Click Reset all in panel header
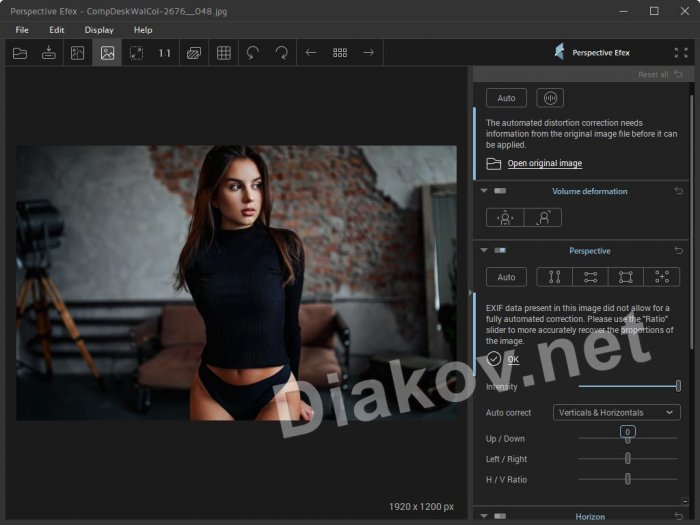The image size is (700, 525). (x=653, y=75)
